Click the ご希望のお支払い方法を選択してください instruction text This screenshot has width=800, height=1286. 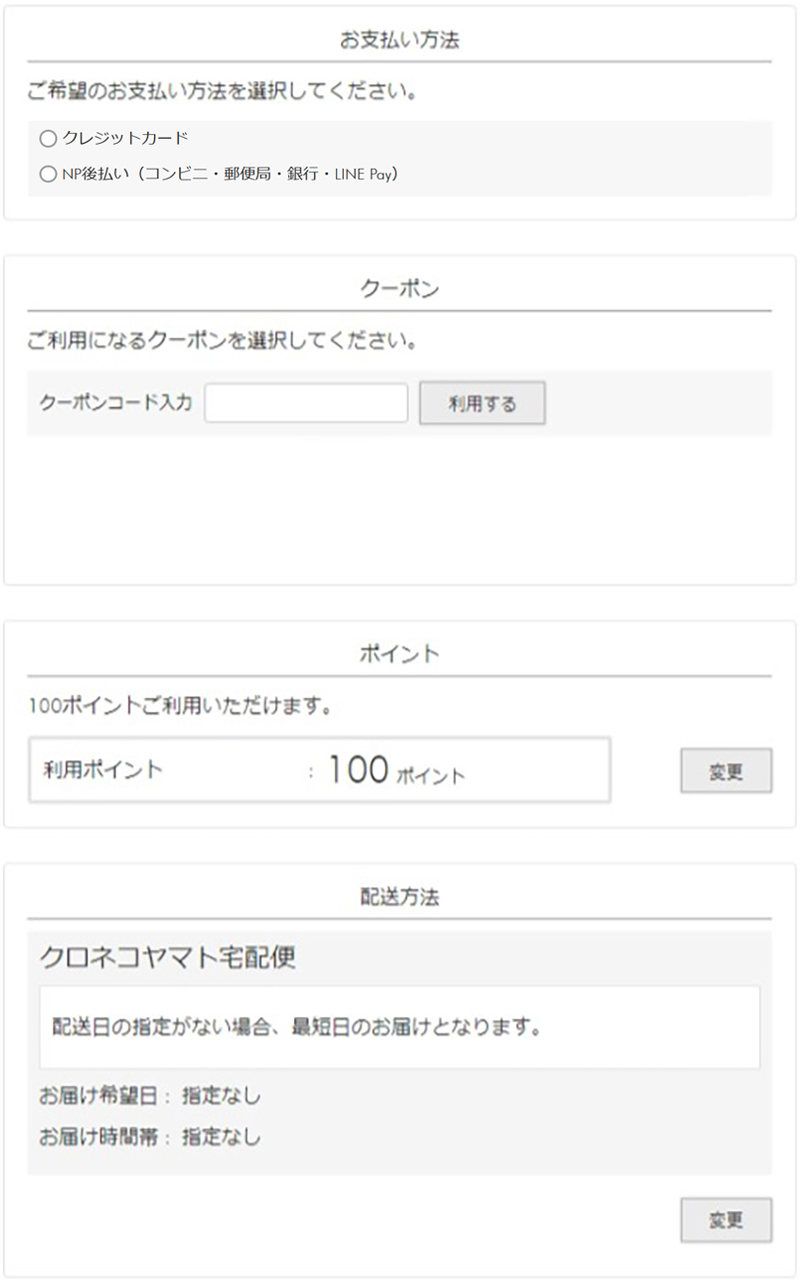tap(221, 92)
